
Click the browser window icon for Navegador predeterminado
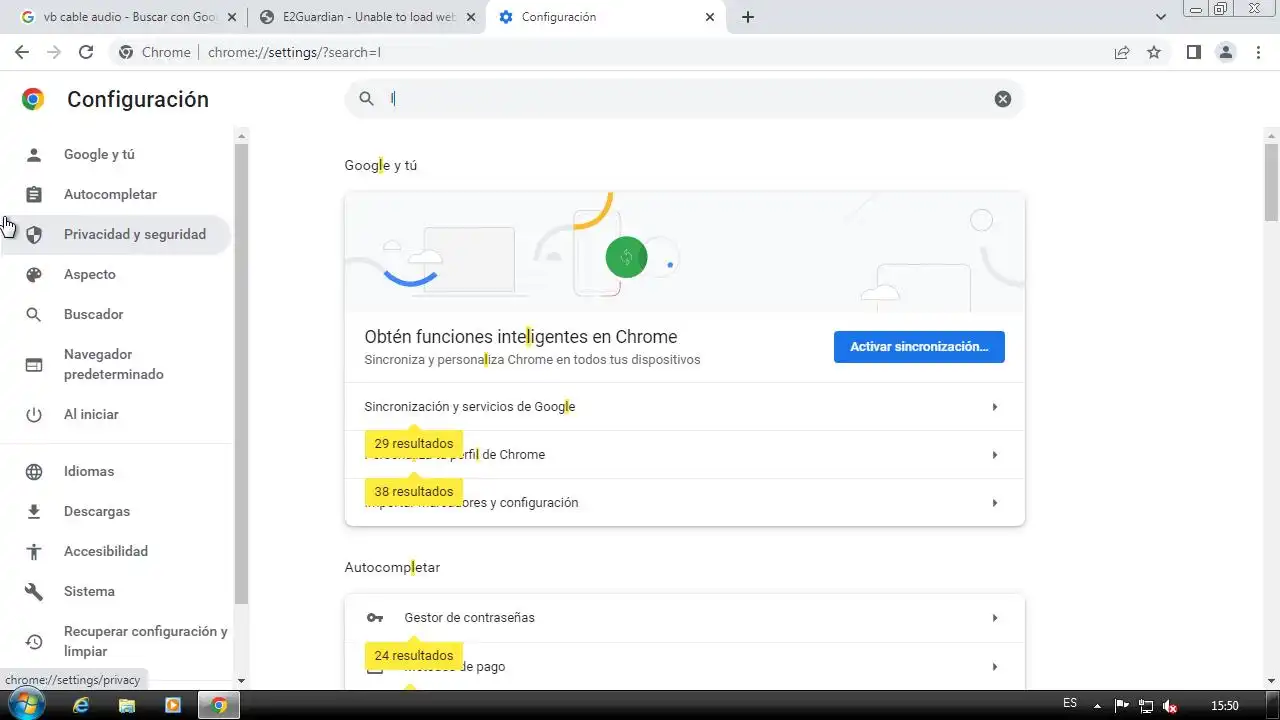(x=34, y=364)
